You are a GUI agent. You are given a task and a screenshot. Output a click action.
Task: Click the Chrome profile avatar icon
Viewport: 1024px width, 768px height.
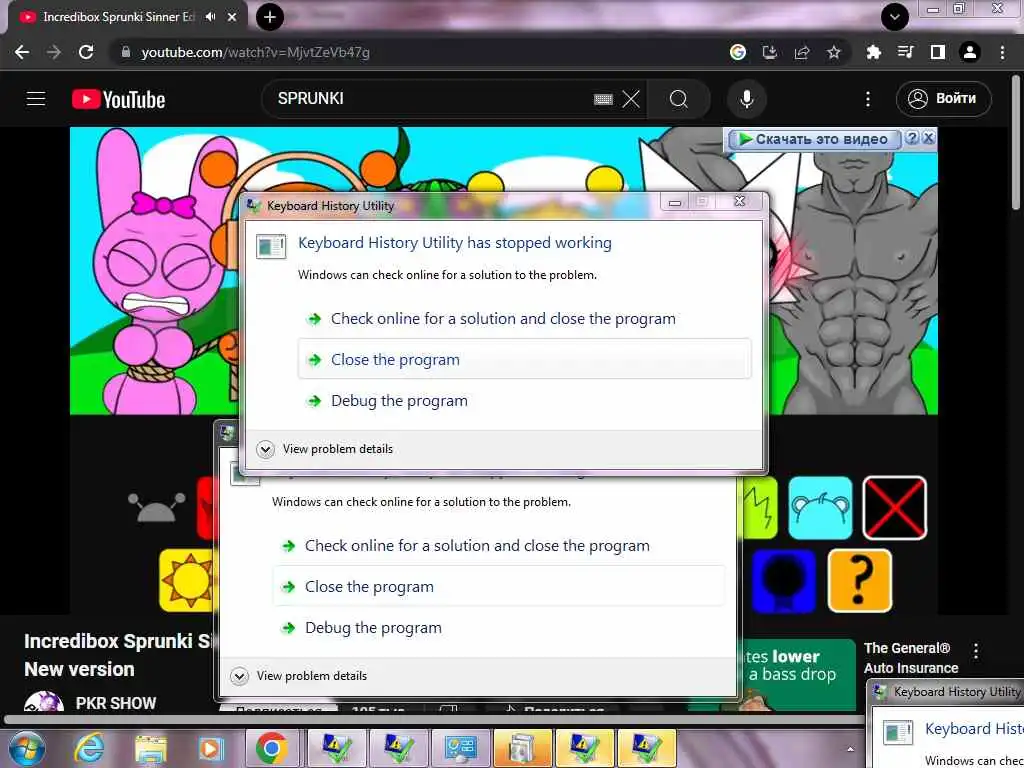(970, 52)
